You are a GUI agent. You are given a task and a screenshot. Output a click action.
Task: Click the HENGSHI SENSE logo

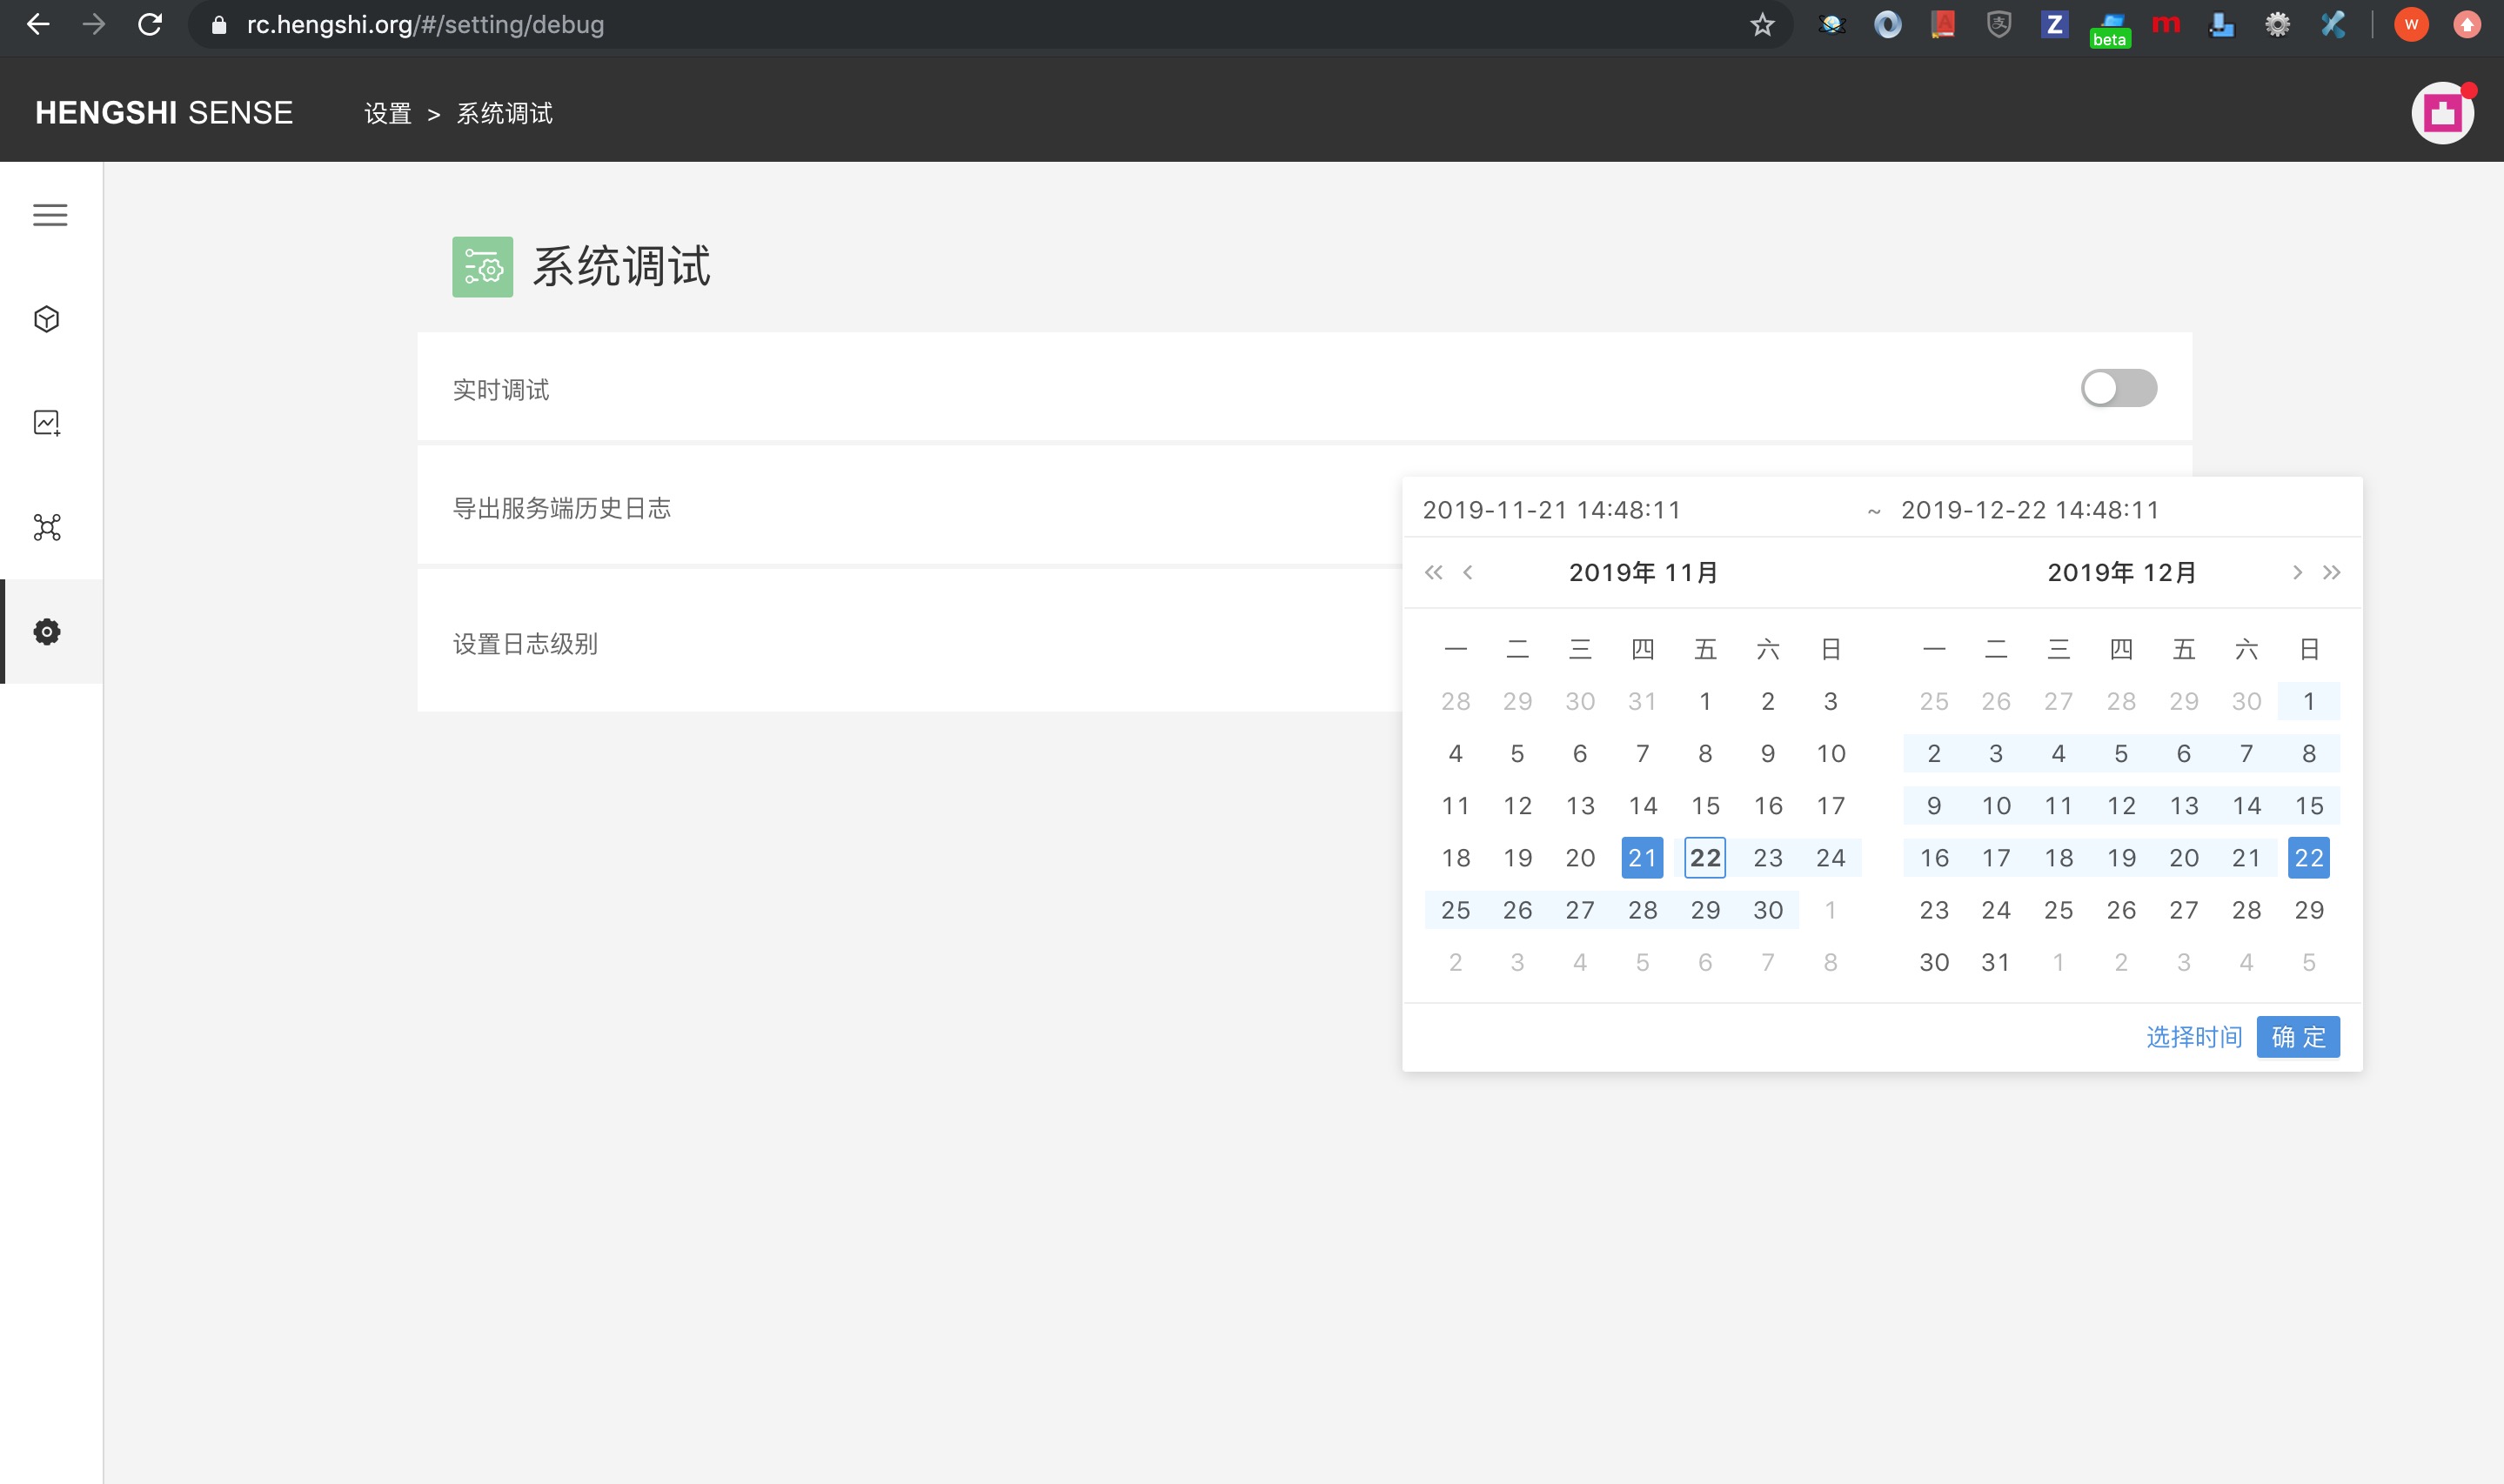coord(164,113)
